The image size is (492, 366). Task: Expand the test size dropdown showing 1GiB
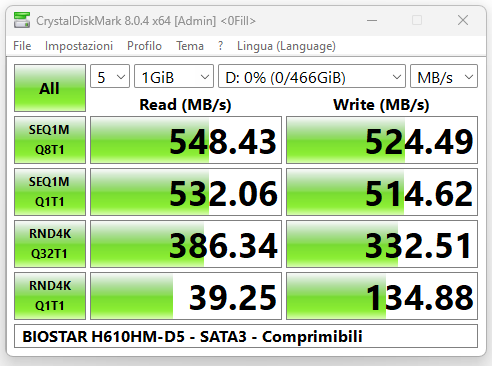[x=174, y=76]
